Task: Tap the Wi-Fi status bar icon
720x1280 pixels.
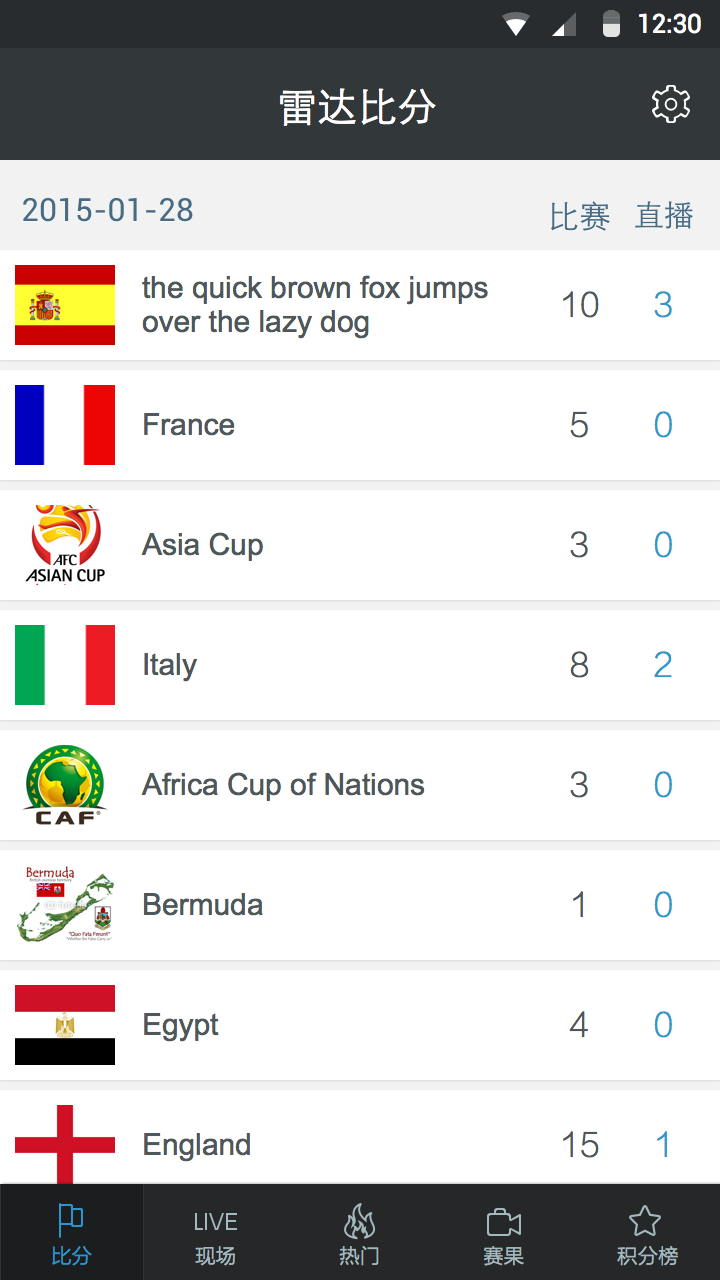Action: click(516, 25)
